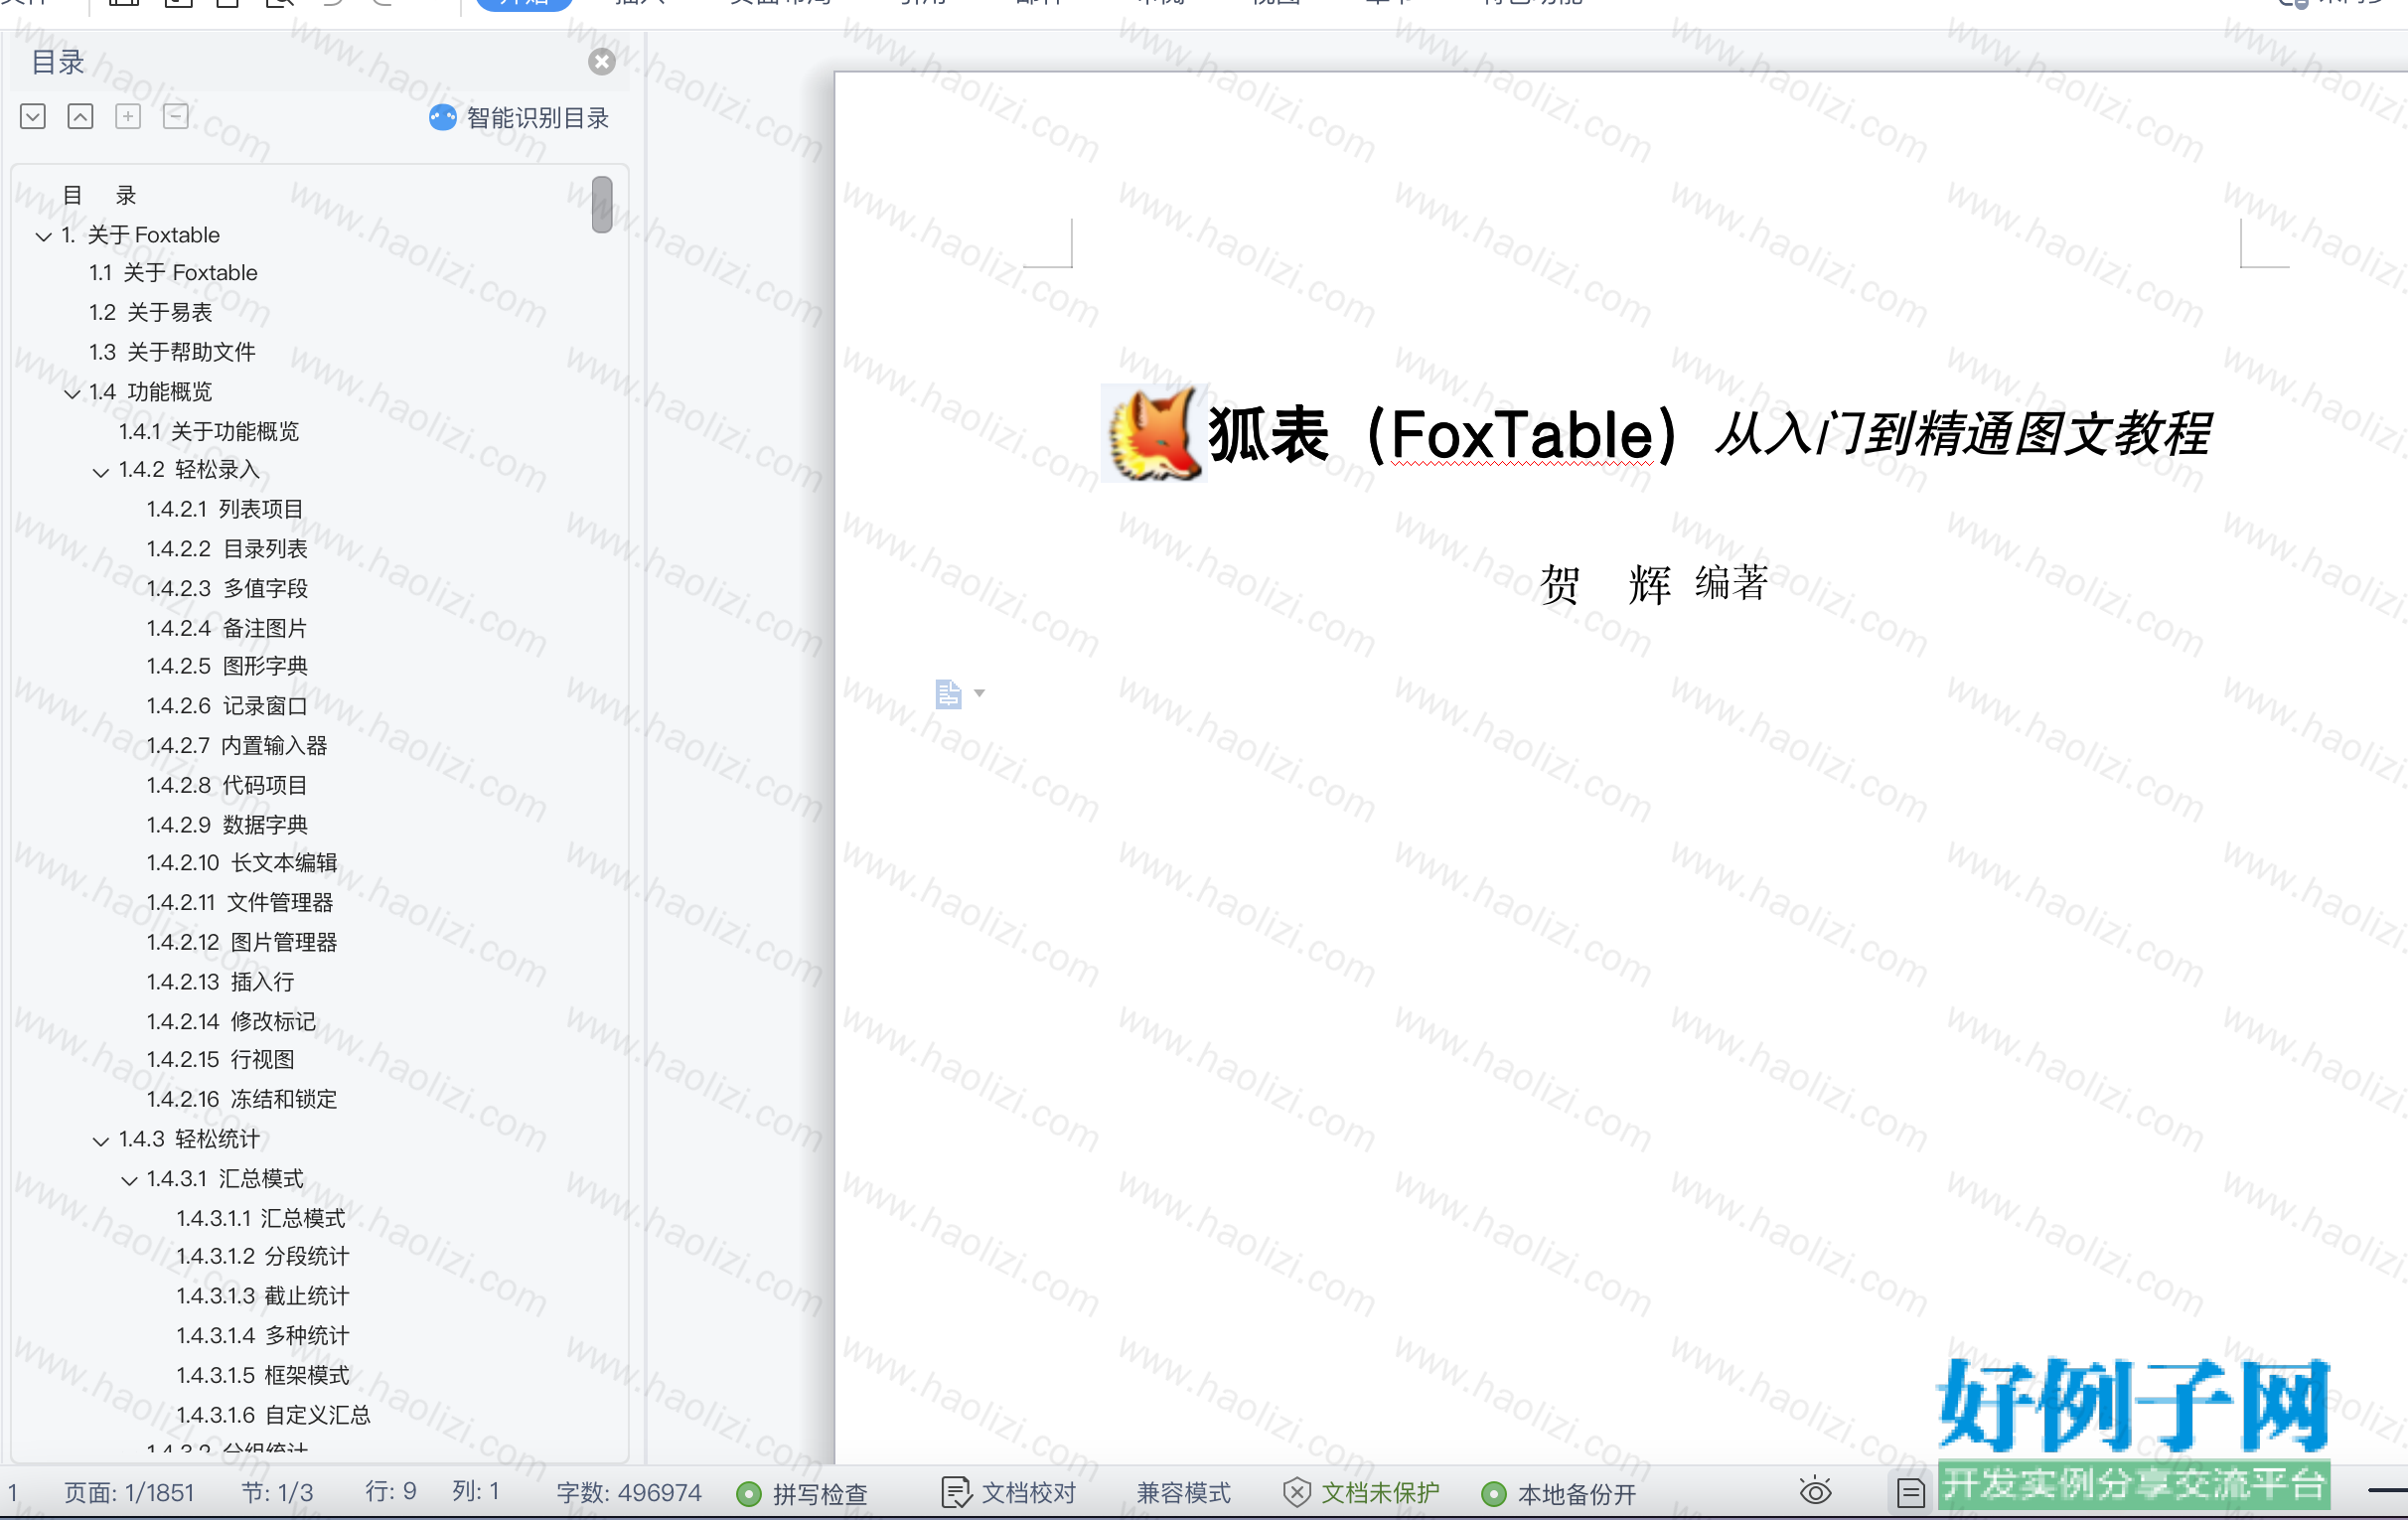Jump to 1.4.3.1.1 汇总模式
The image size is (2408, 1520).
(x=261, y=1219)
